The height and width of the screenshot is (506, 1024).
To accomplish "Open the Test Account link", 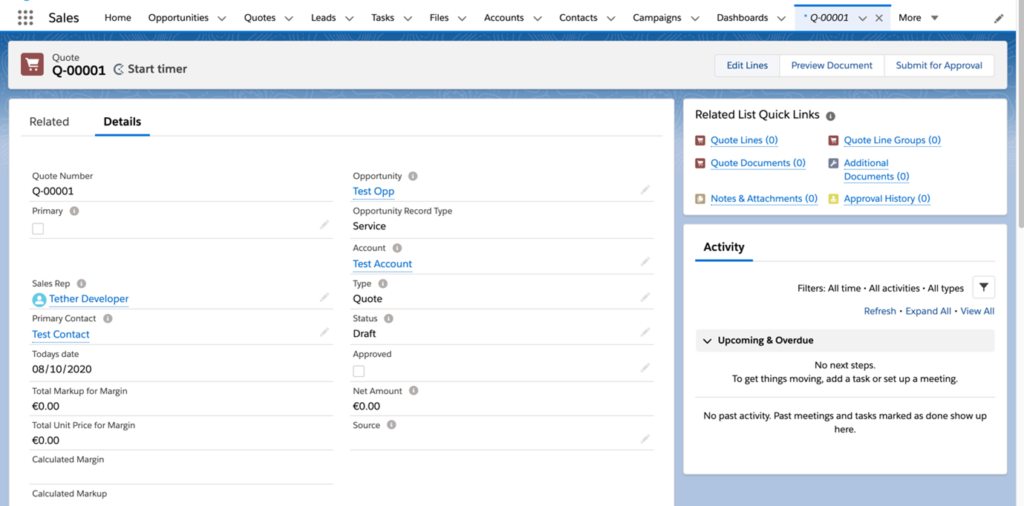I will pos(382,264).
